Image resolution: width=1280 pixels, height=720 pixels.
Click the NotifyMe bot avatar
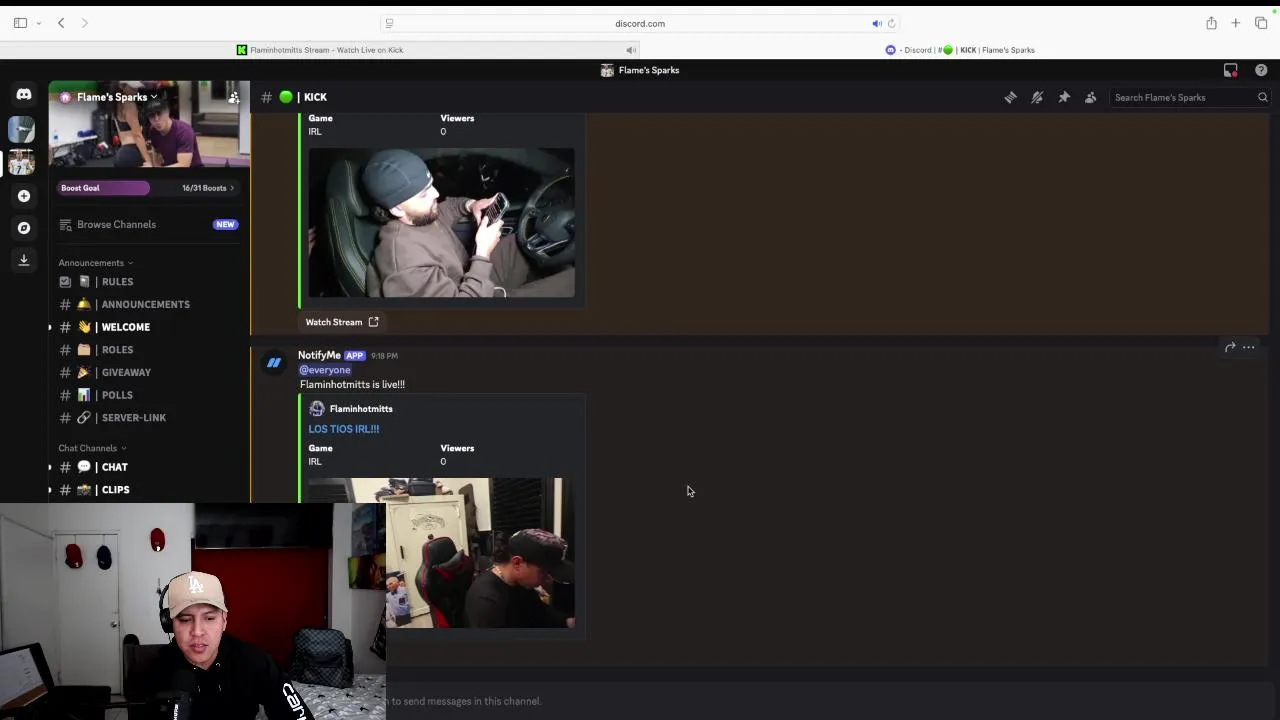tap(273, 363)
